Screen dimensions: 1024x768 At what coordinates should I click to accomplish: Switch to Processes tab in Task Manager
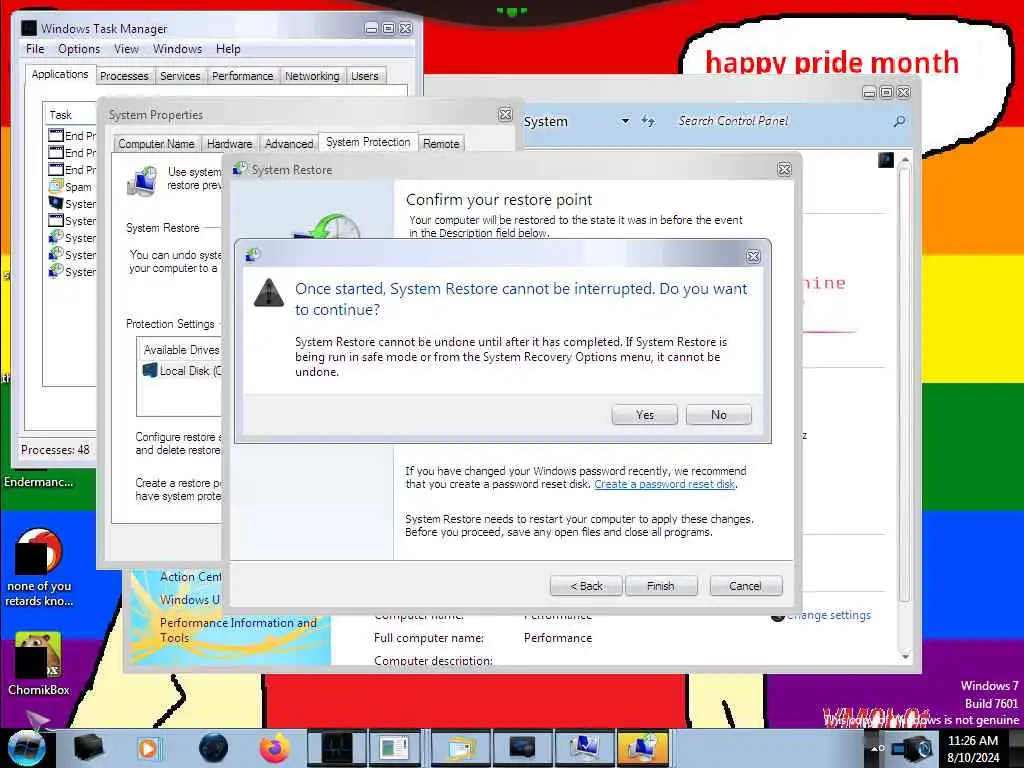124,76
